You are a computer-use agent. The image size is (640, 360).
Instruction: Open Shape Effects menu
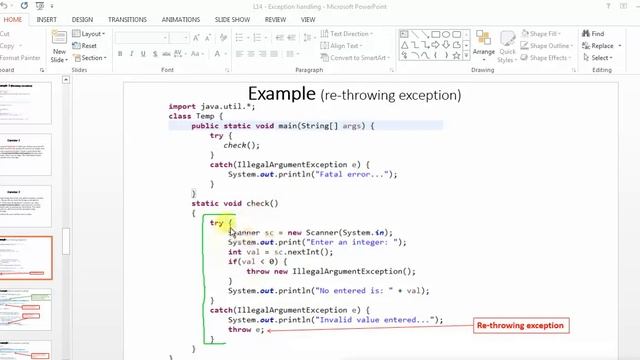coord(546,58)
